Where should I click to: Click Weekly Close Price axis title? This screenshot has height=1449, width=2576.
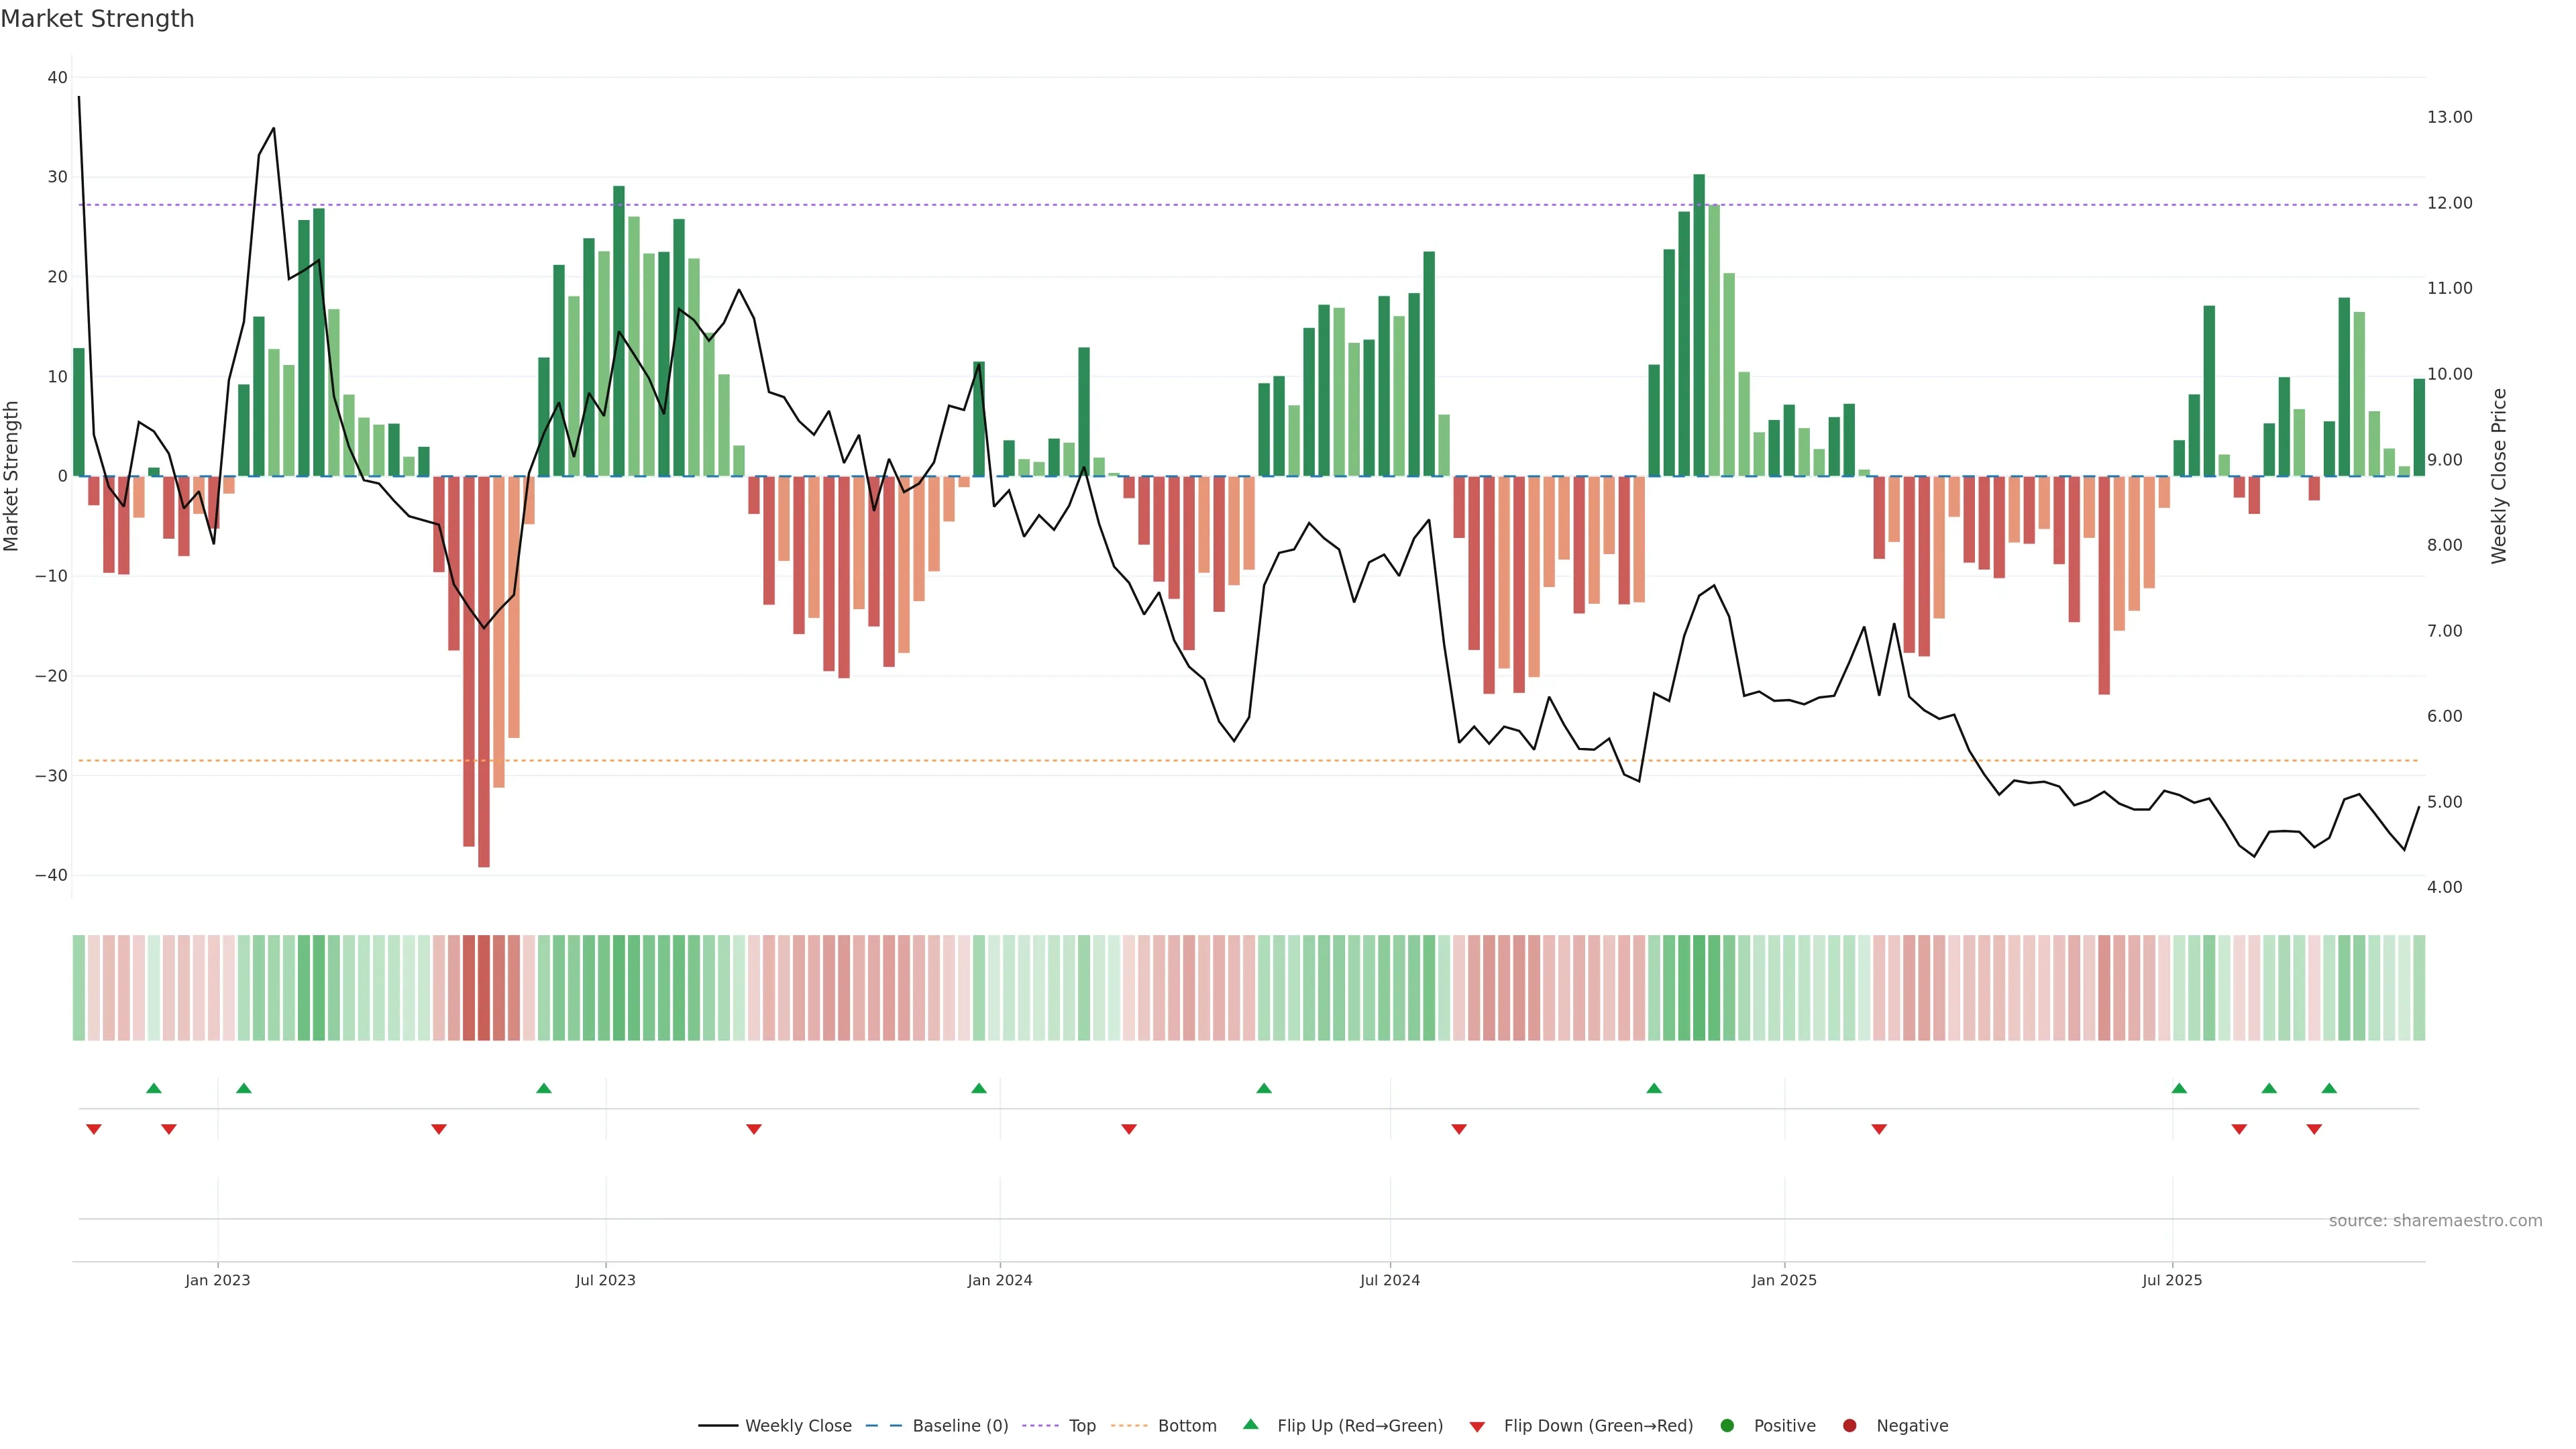[2499, 476]
